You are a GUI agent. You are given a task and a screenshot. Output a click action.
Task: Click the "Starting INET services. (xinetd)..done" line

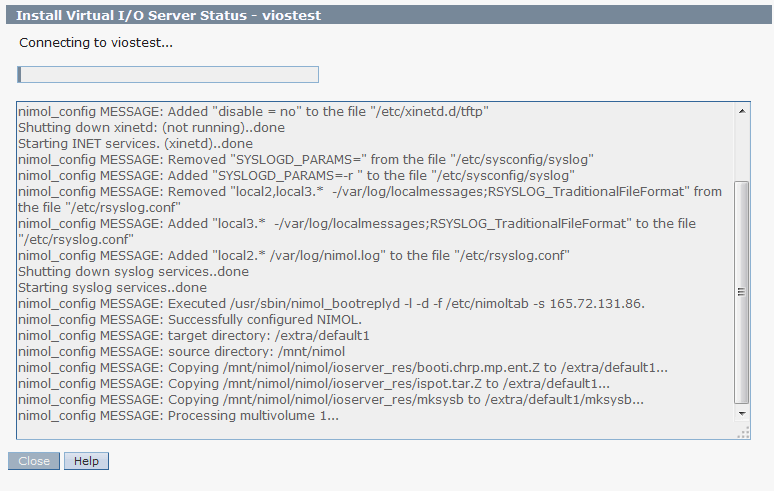[x=136, y=143]
